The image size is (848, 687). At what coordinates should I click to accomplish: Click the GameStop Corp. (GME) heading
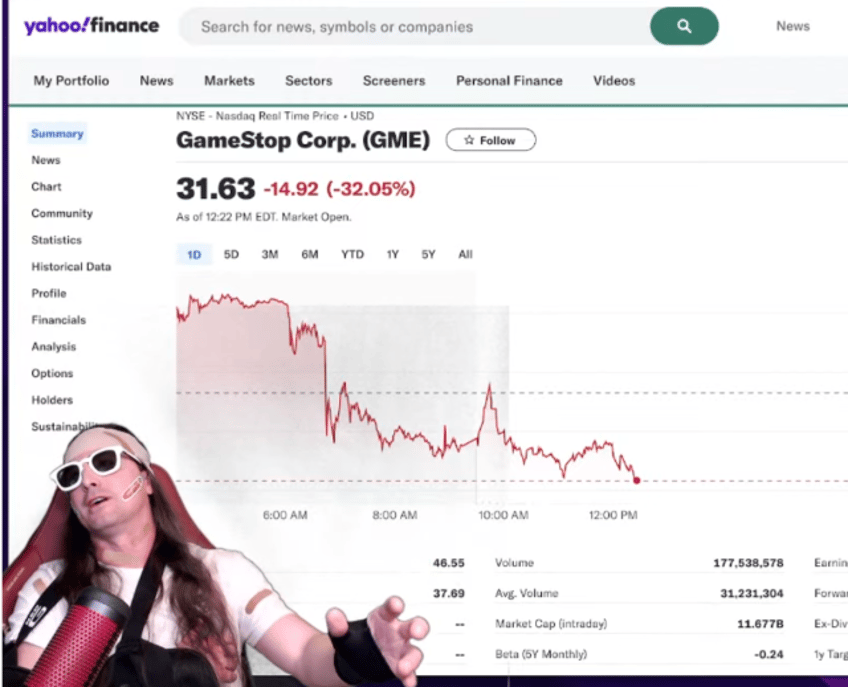303,140
